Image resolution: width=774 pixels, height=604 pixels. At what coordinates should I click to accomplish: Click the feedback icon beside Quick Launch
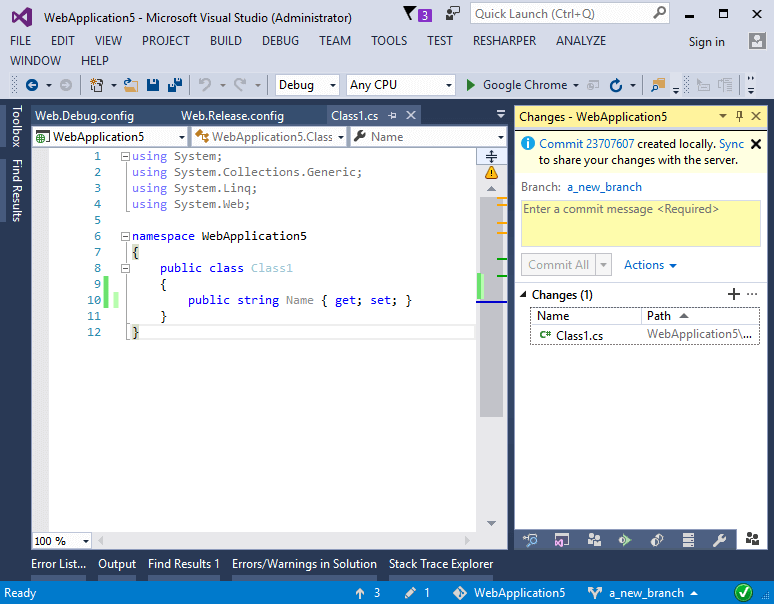click(x=452, y=14)
